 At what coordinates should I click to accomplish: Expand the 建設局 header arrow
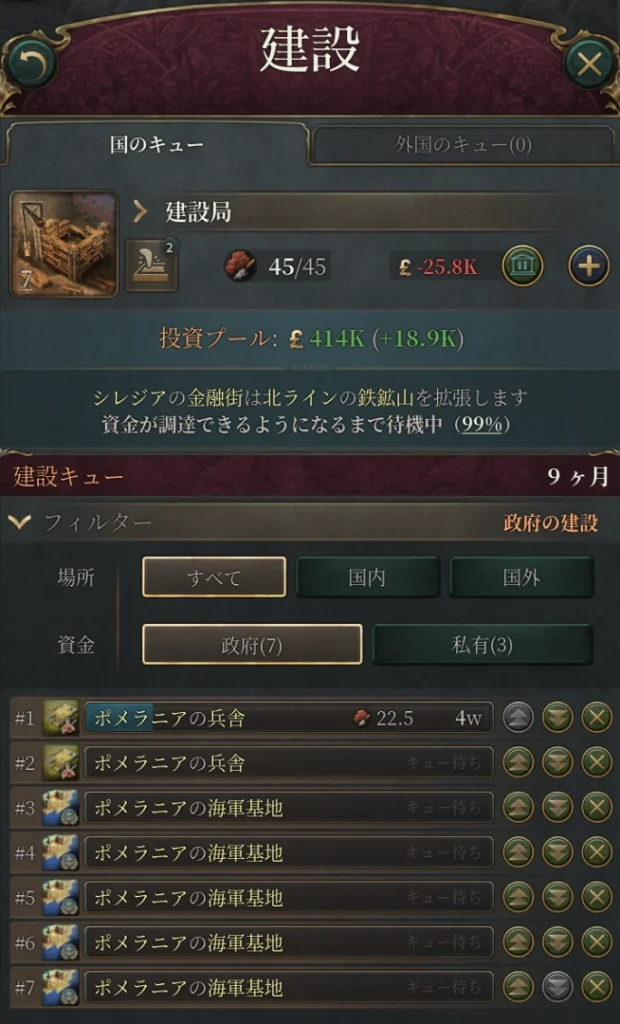point(139,212)
